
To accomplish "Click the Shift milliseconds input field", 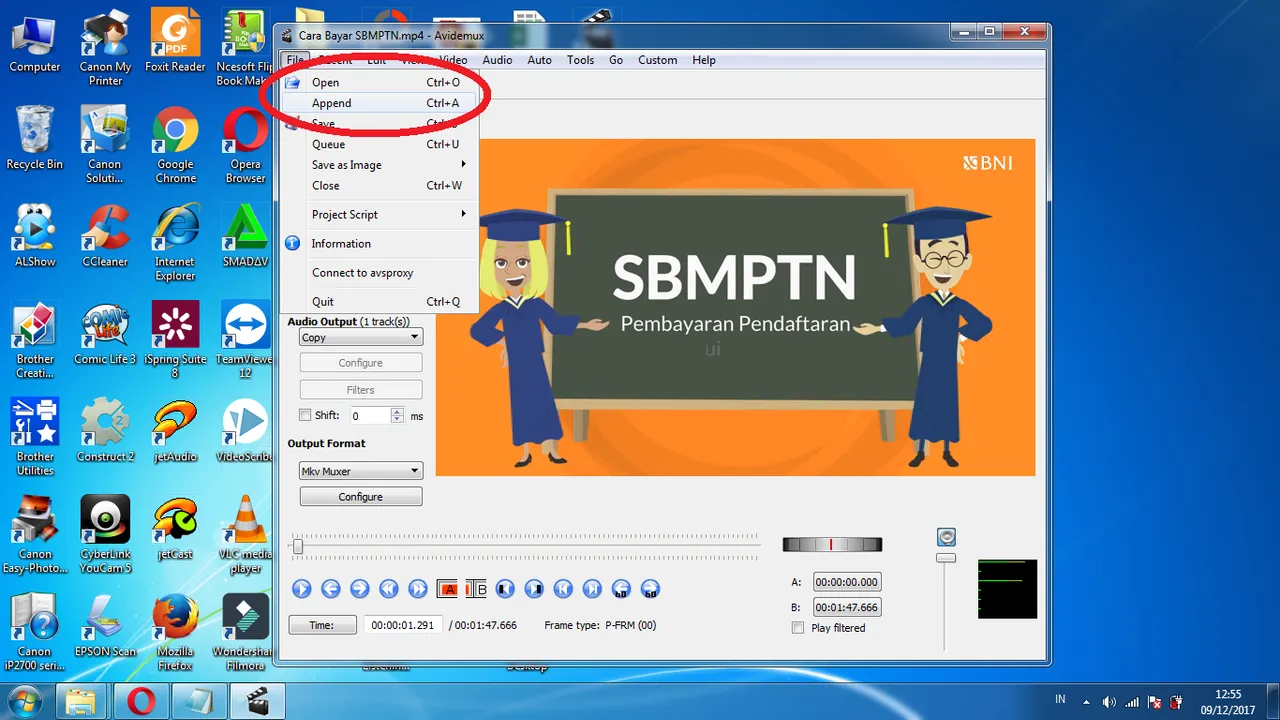I will [x=370, y=415].
